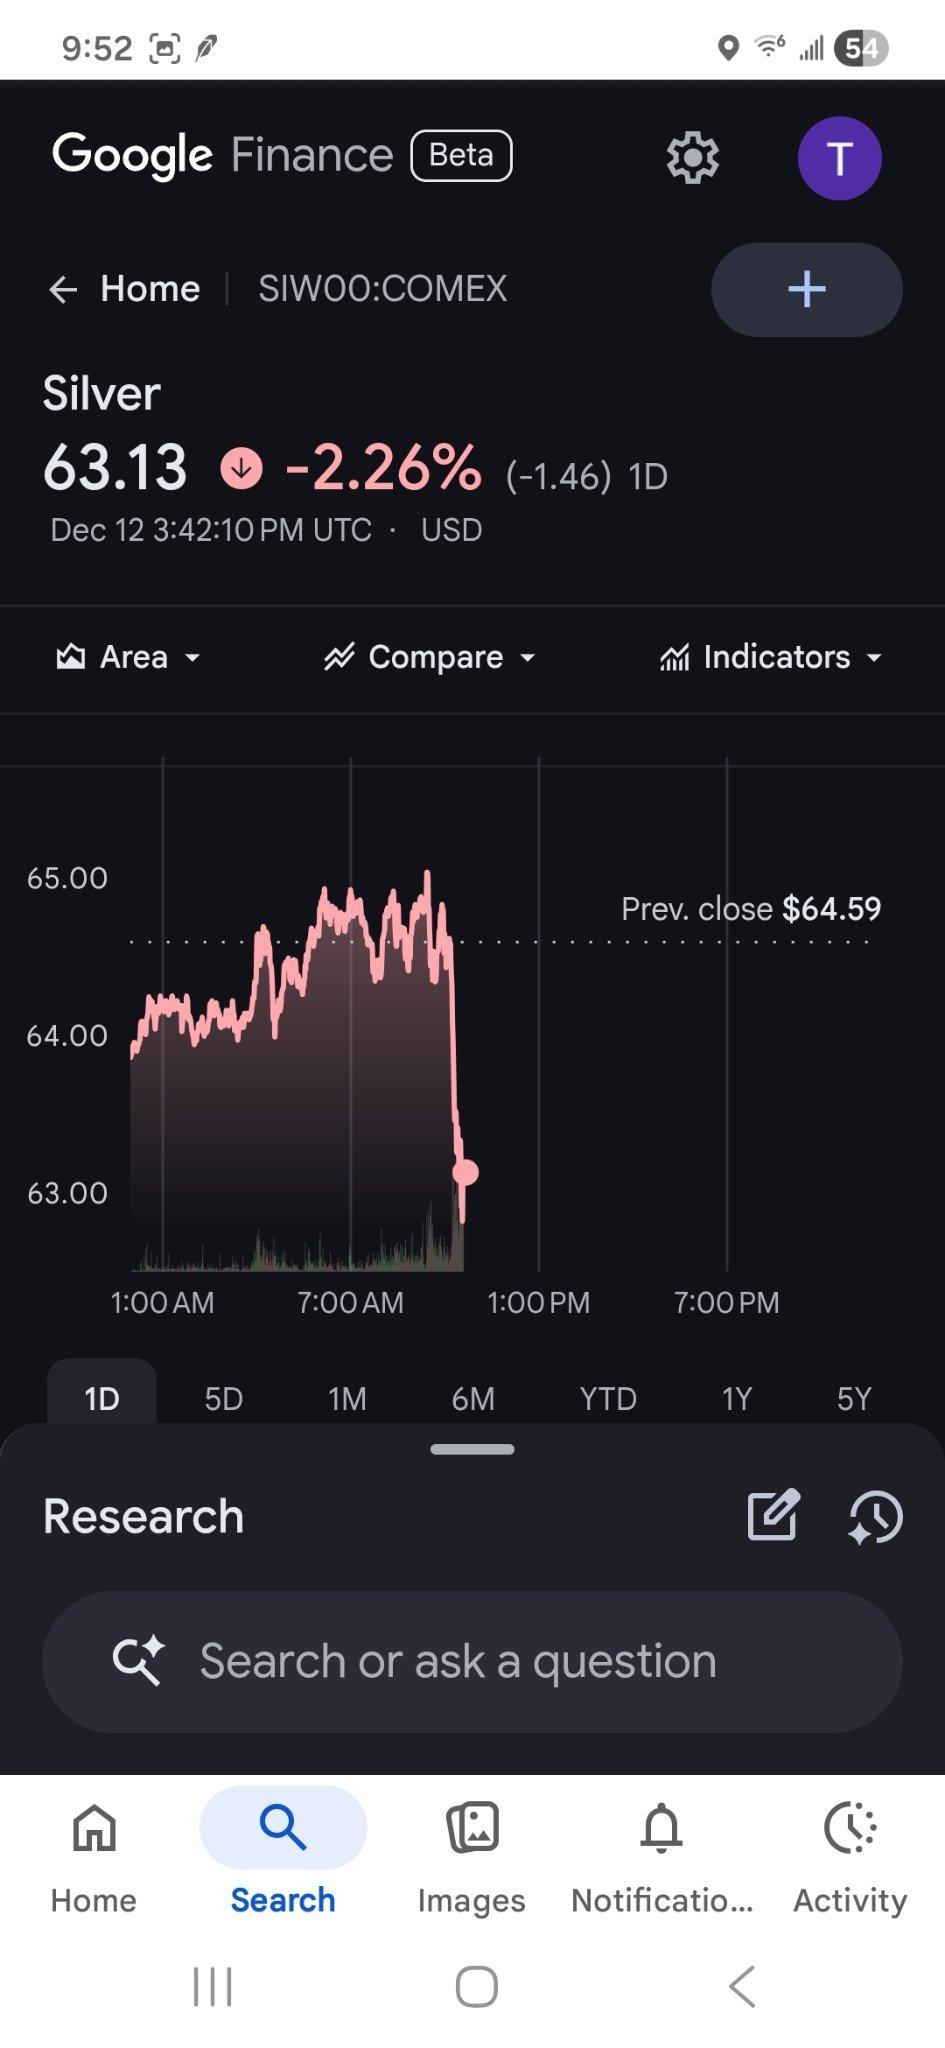Start a new research note

point(774,1515)
